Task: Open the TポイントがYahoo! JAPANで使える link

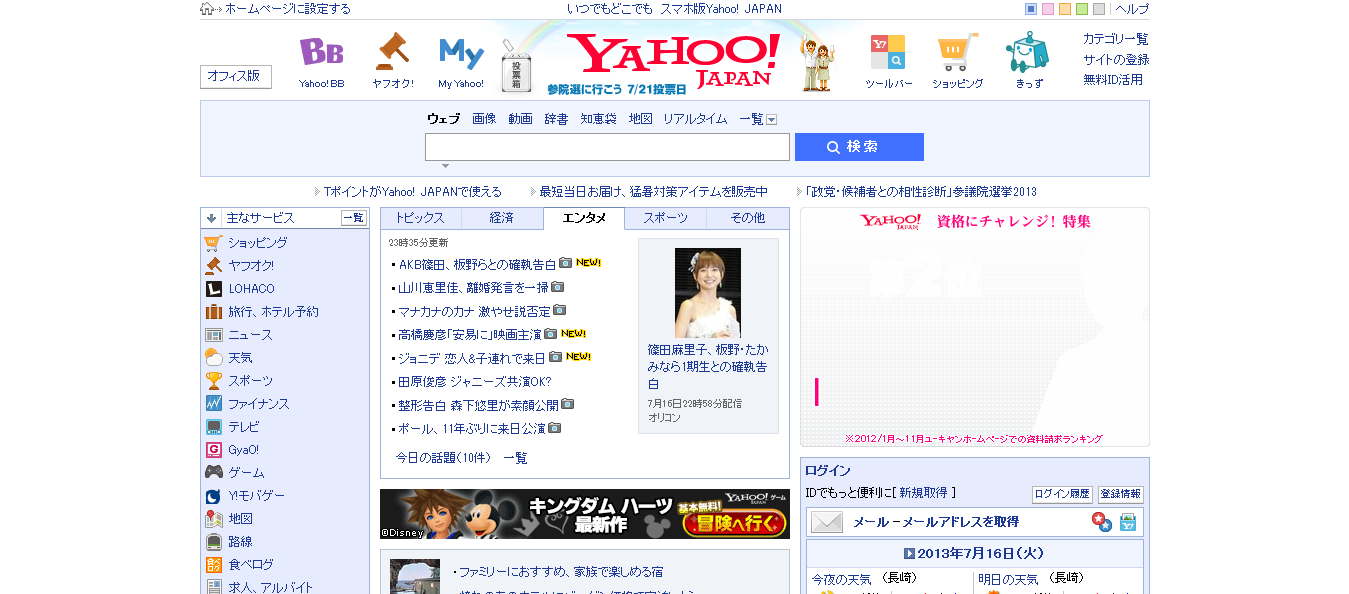Action: click(x=413, y=191)
